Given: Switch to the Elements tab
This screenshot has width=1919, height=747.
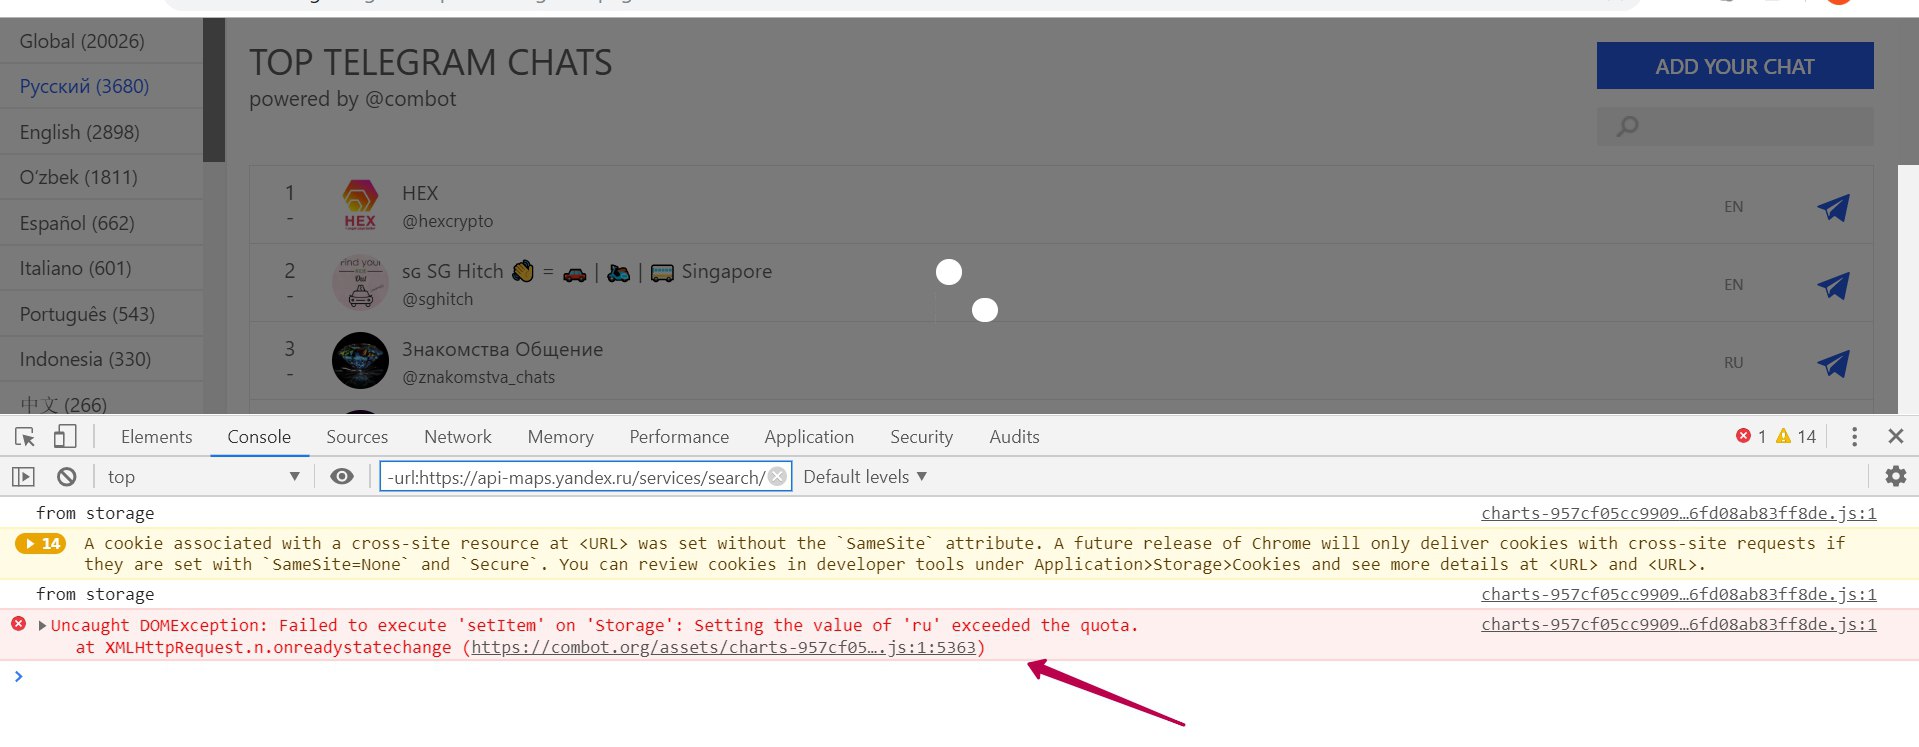Looking at the screenshot, I should [156, 437].
